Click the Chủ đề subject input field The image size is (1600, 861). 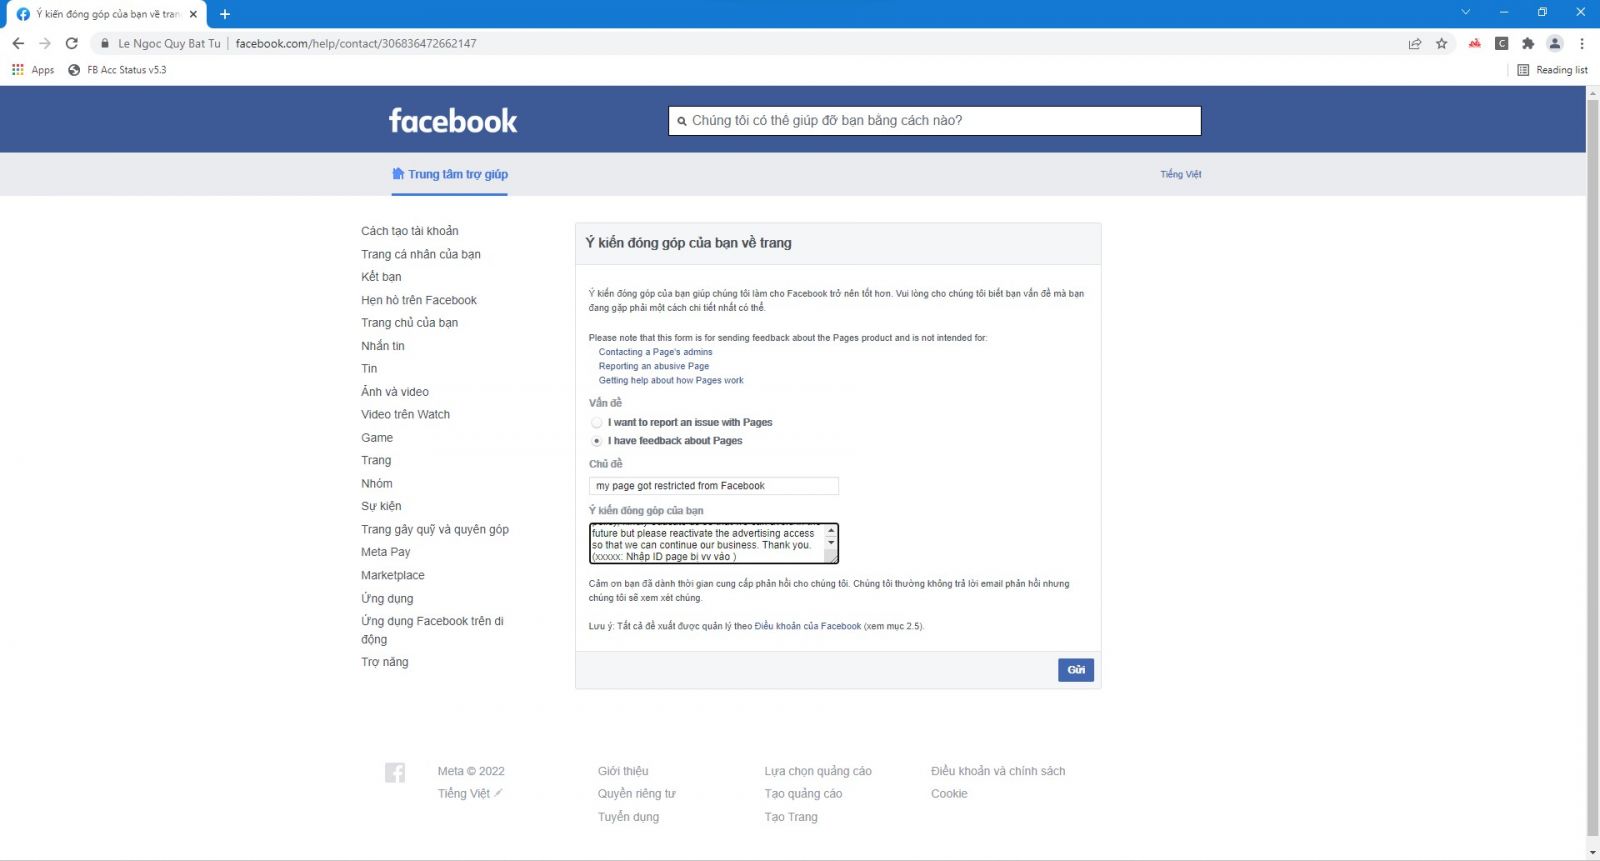[714, 486]
